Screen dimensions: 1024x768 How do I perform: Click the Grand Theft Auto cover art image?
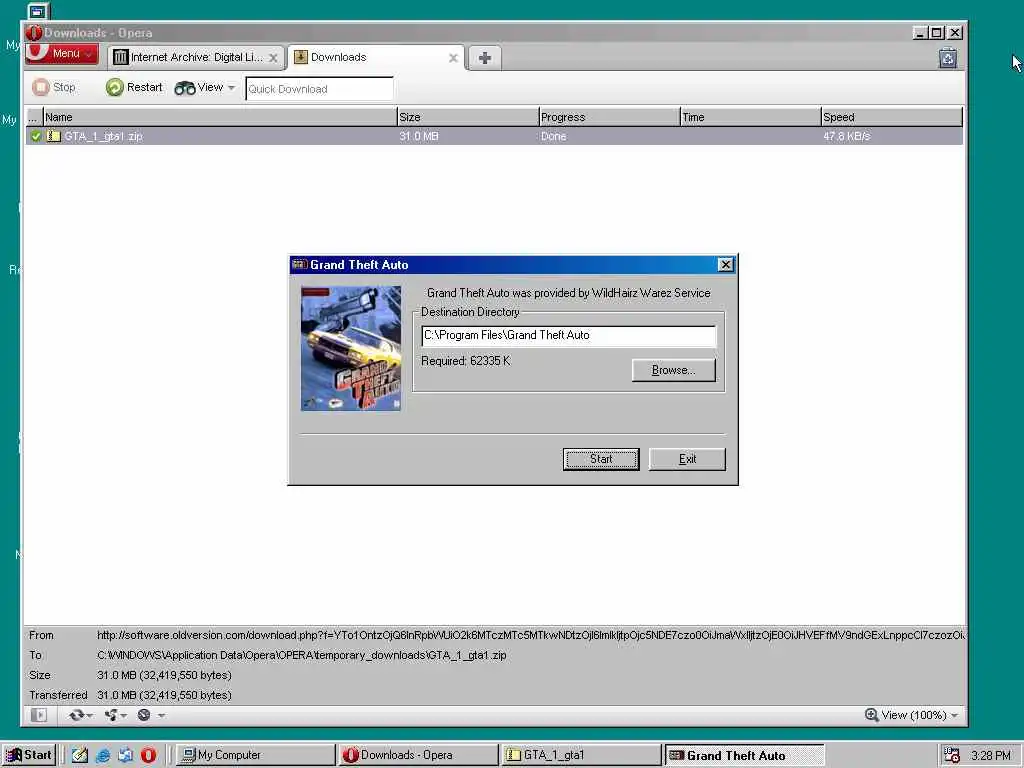pos(351,349)
